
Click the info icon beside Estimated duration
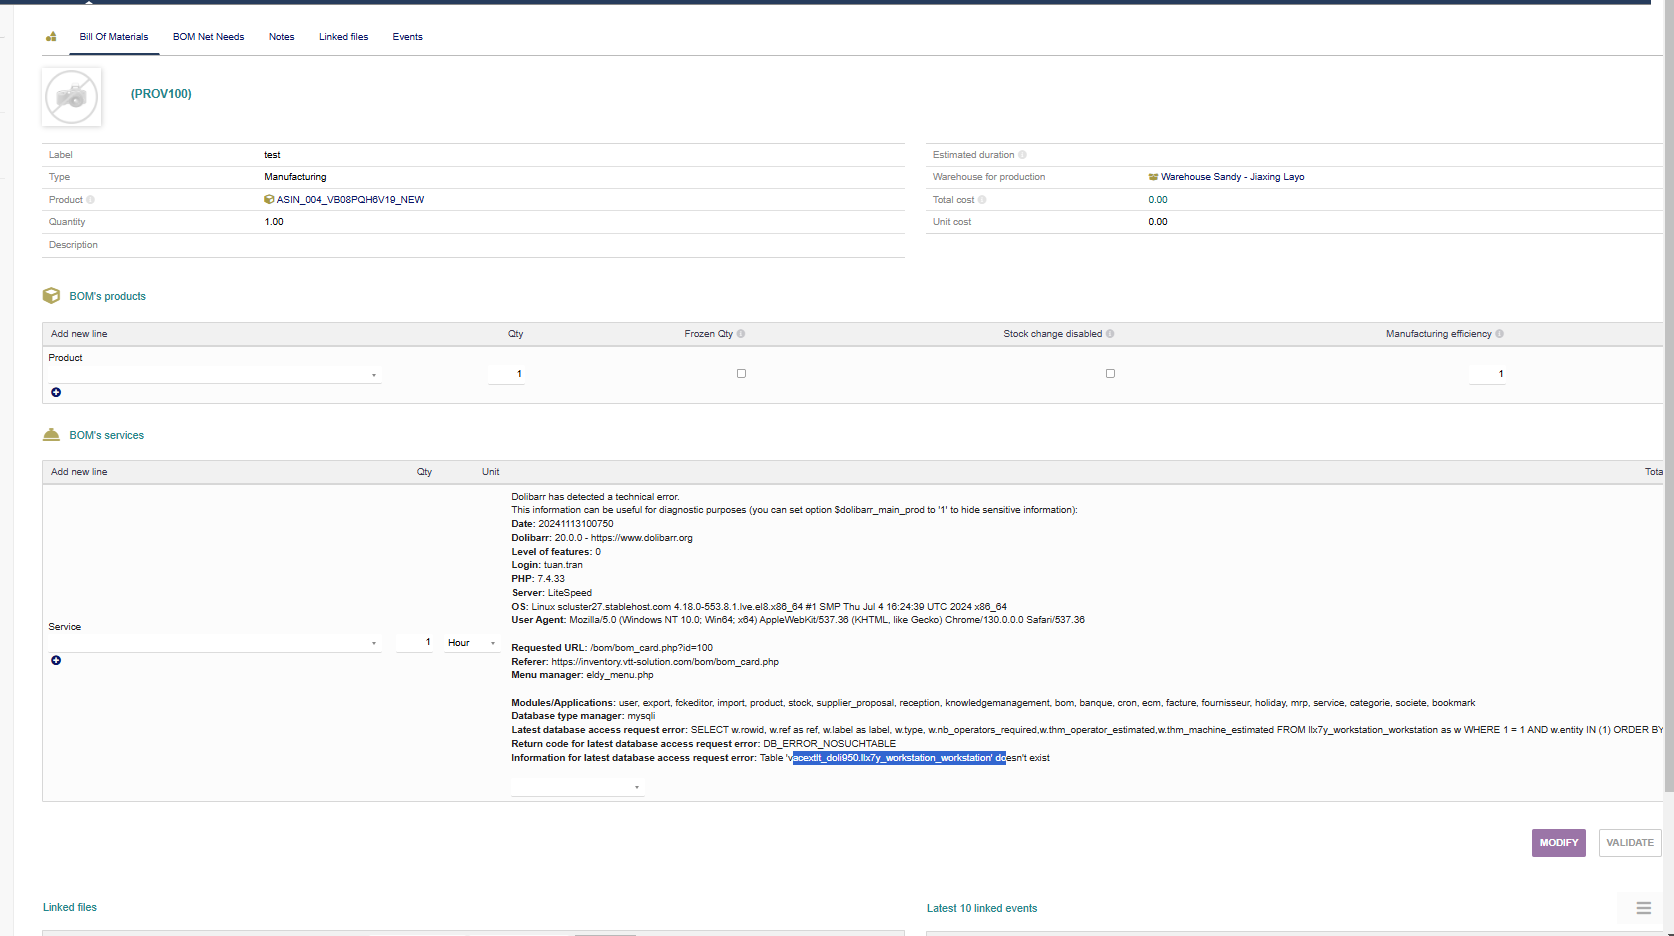click(1022, 155)
